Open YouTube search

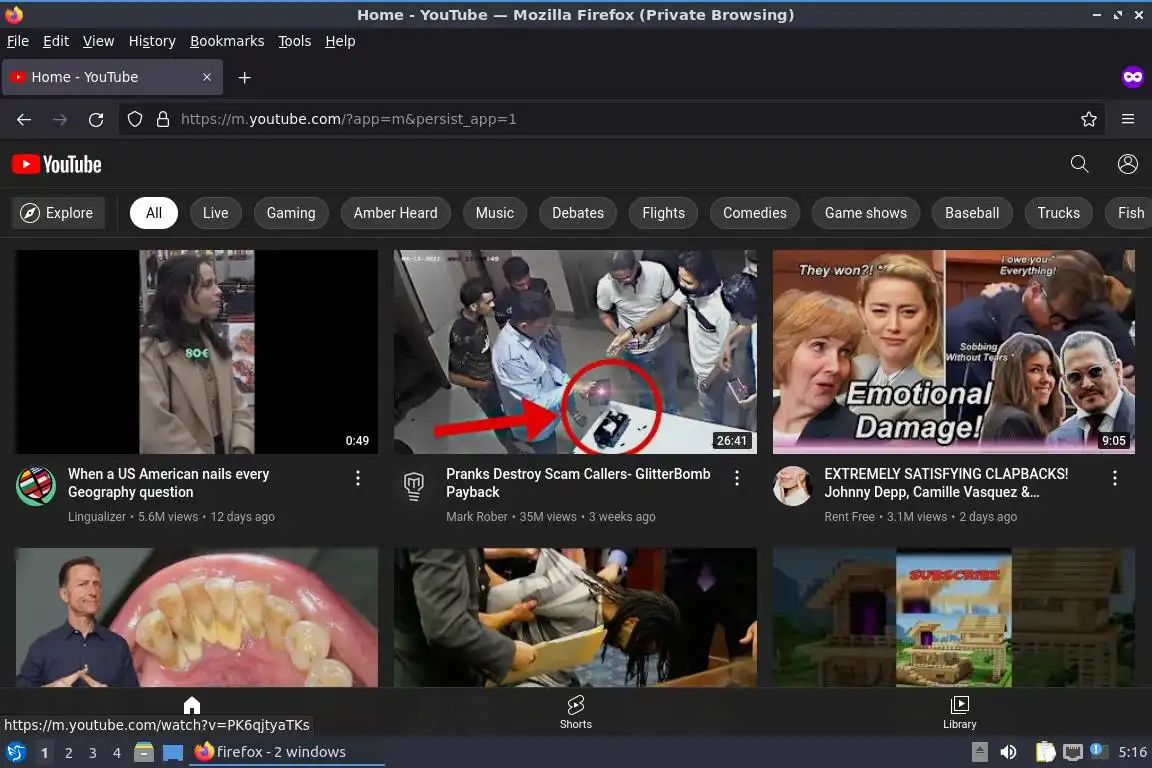(x=1079, y=164)
